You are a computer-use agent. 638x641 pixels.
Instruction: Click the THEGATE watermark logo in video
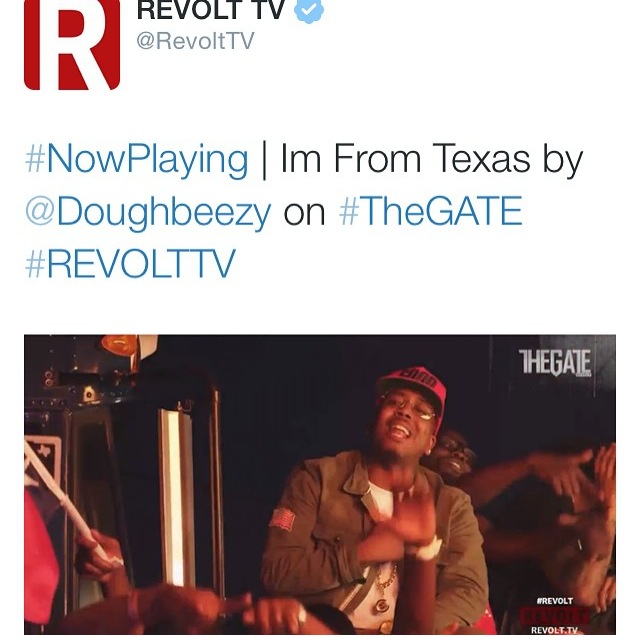click(555, 362)
